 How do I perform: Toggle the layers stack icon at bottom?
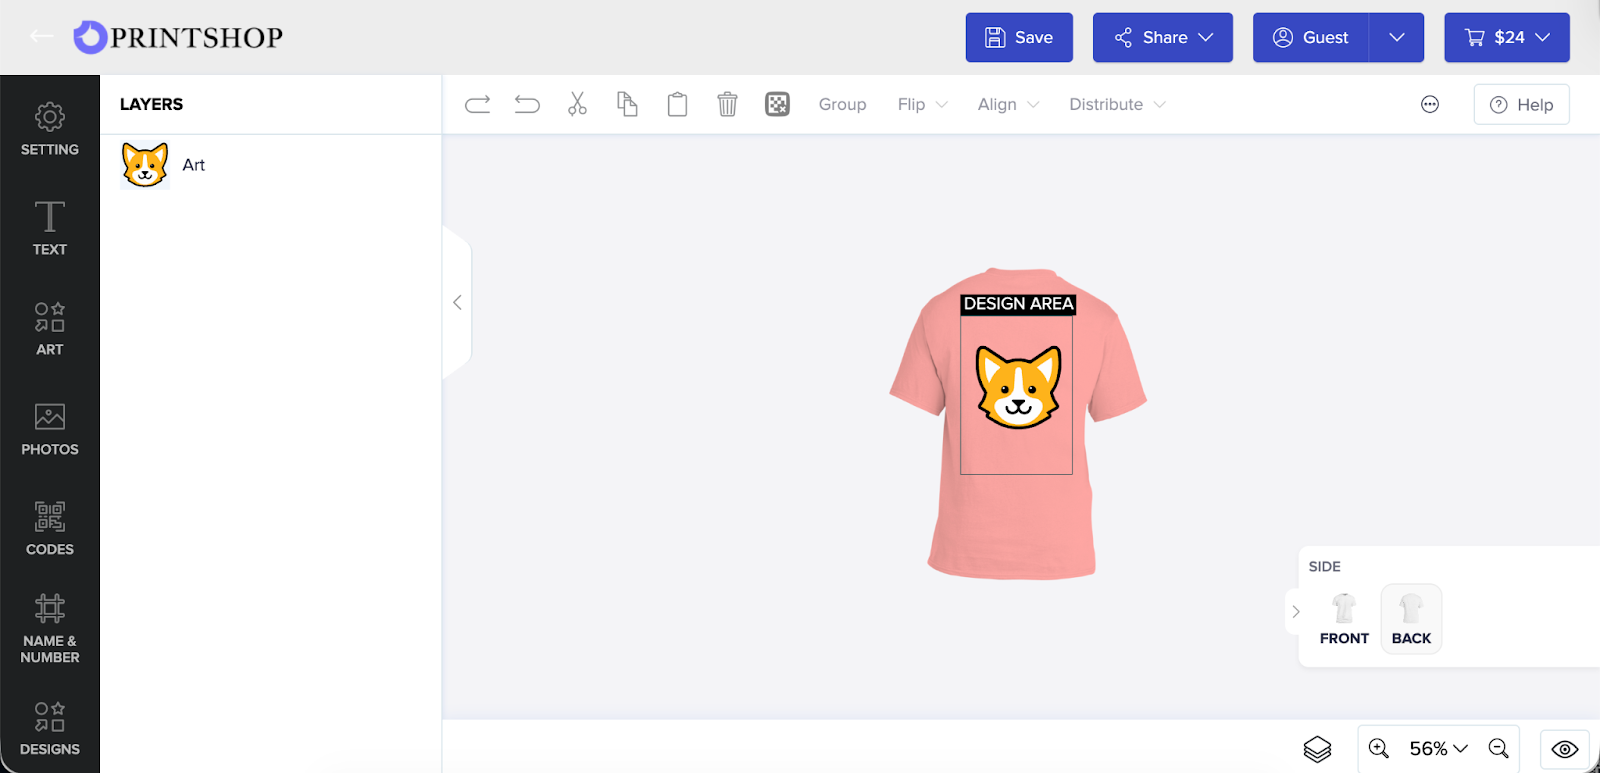[x=1317, y=749]
